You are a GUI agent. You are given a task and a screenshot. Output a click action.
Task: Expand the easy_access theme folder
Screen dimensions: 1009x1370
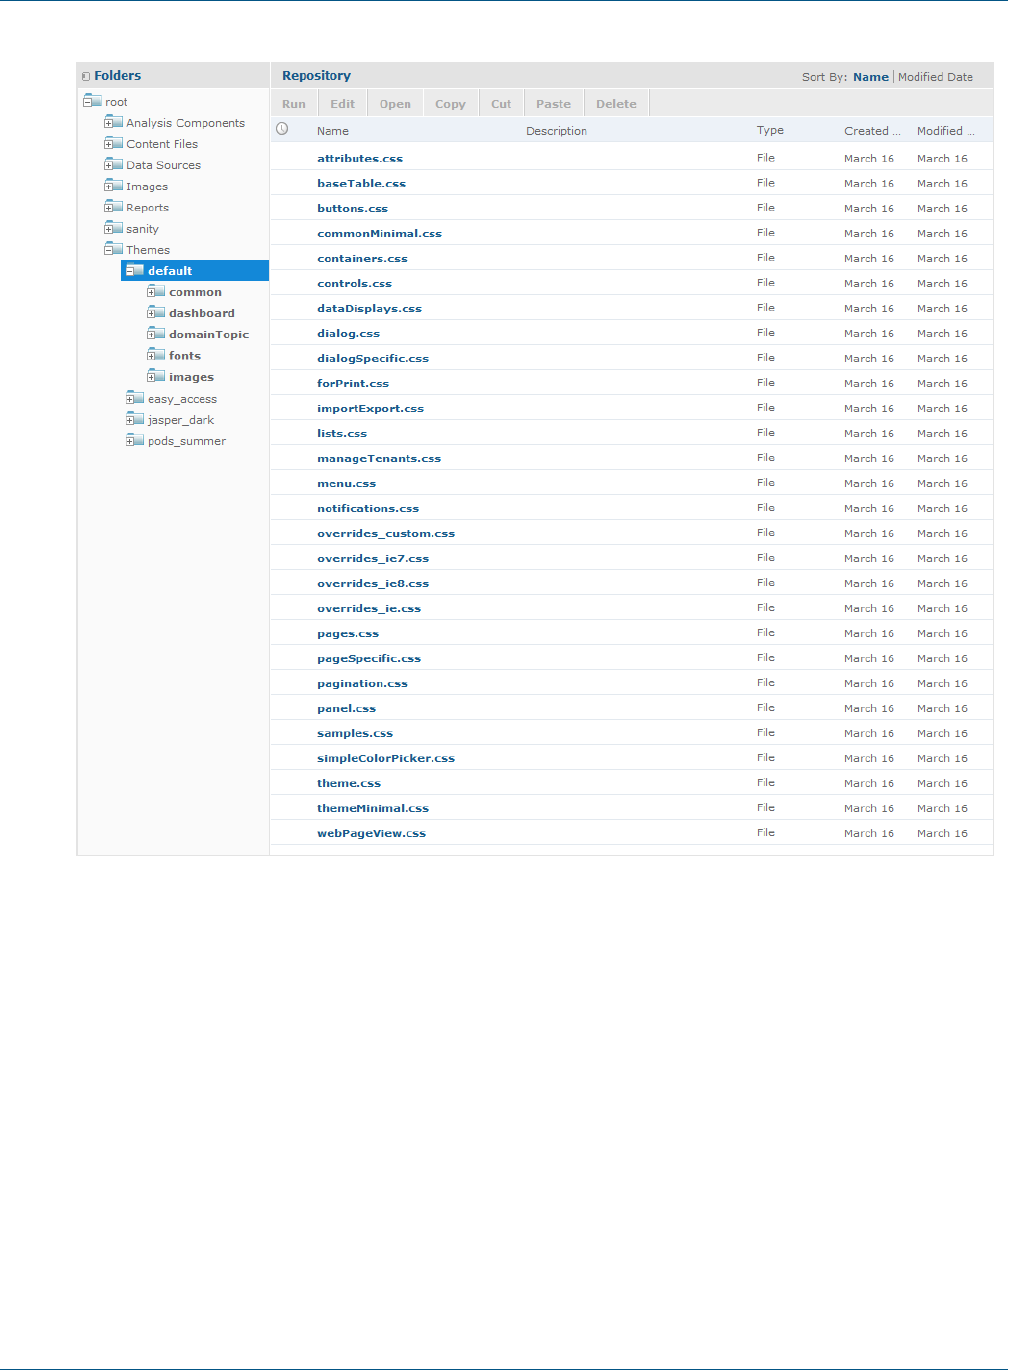[130, 398]
